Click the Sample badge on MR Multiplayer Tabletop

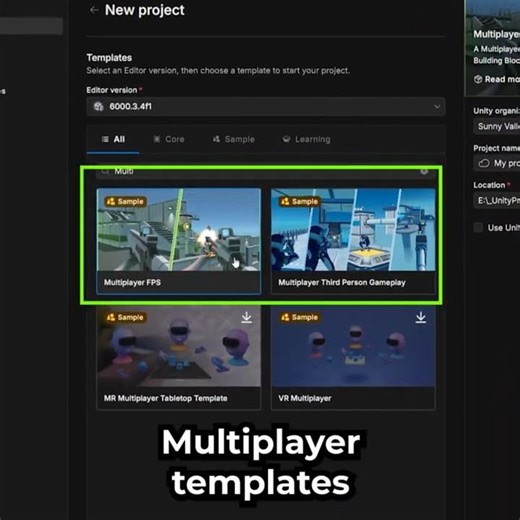[x=125, y=317]
